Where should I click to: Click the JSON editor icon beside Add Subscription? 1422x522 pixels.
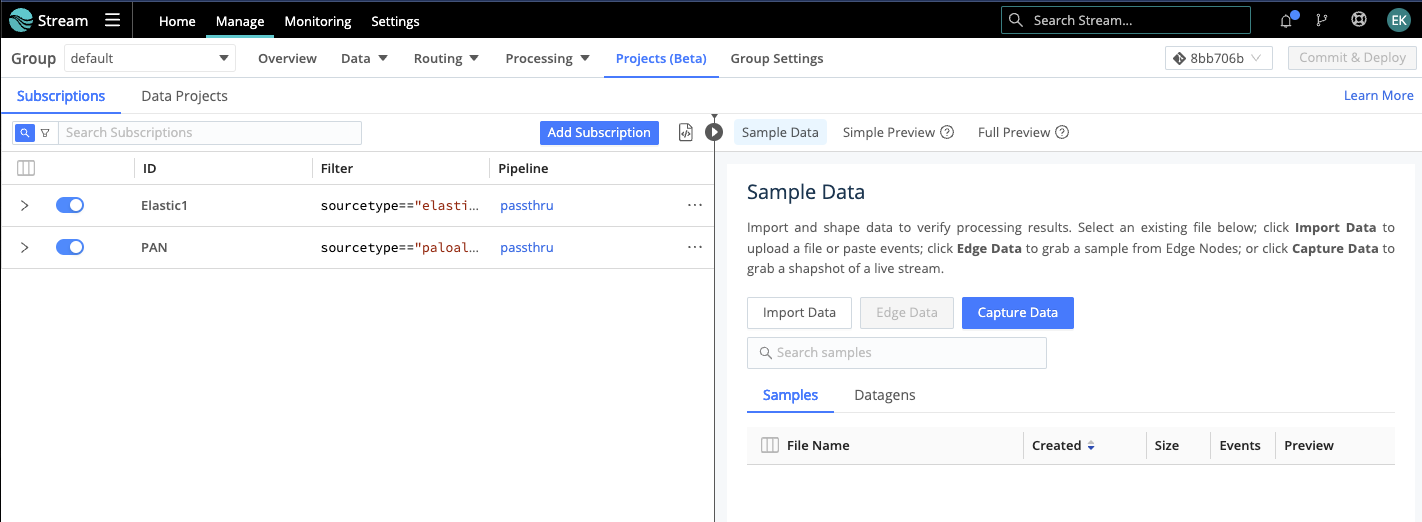coord(686,132)
